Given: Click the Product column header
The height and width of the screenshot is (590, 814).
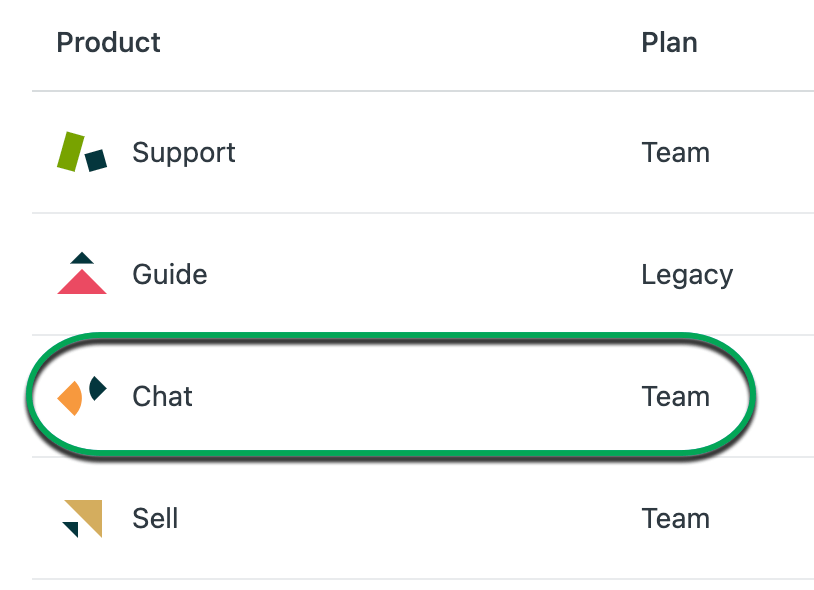Looking at the screenshot, I should [x=108, y=43].
